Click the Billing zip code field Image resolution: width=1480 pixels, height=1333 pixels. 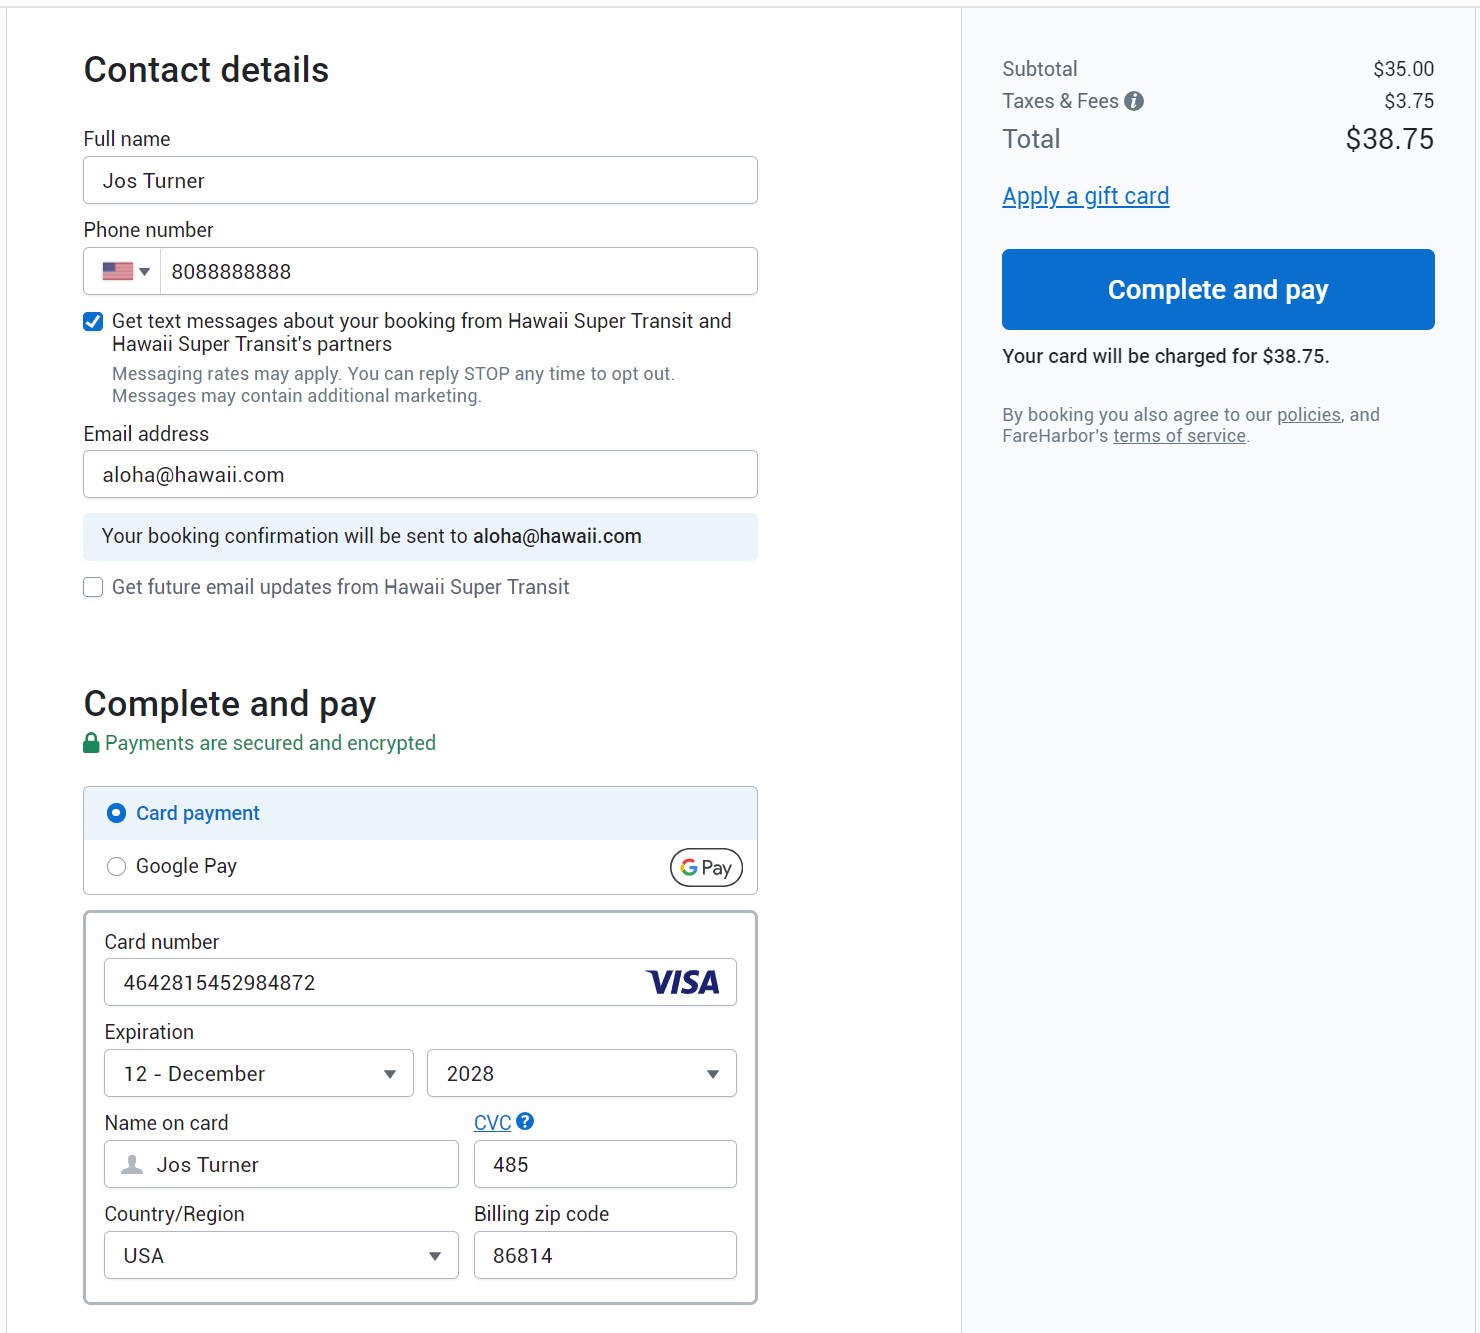pos(605,1255)
